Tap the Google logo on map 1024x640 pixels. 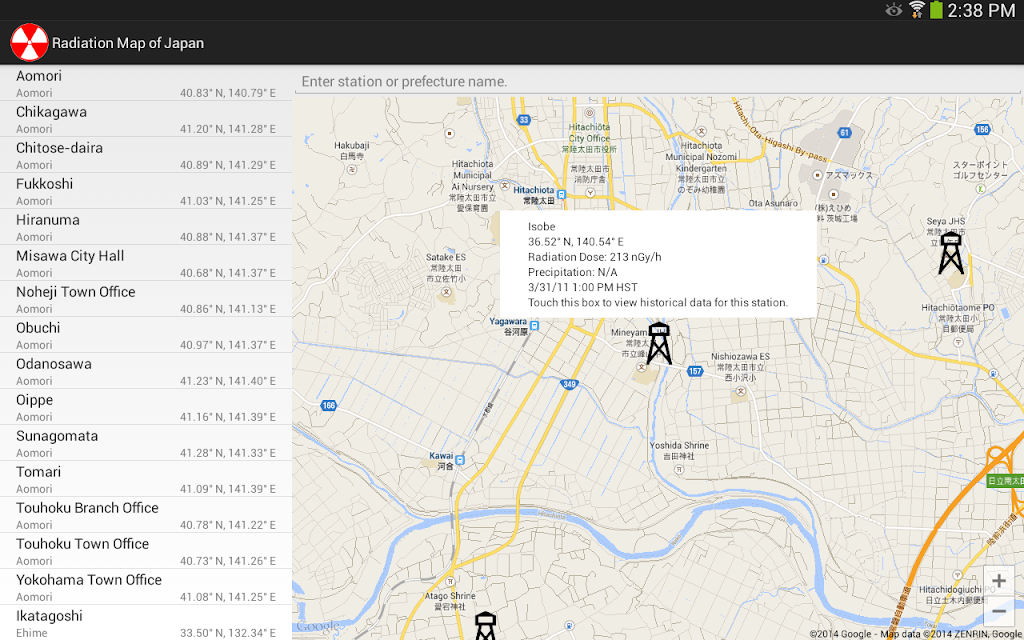click(319, 626)
